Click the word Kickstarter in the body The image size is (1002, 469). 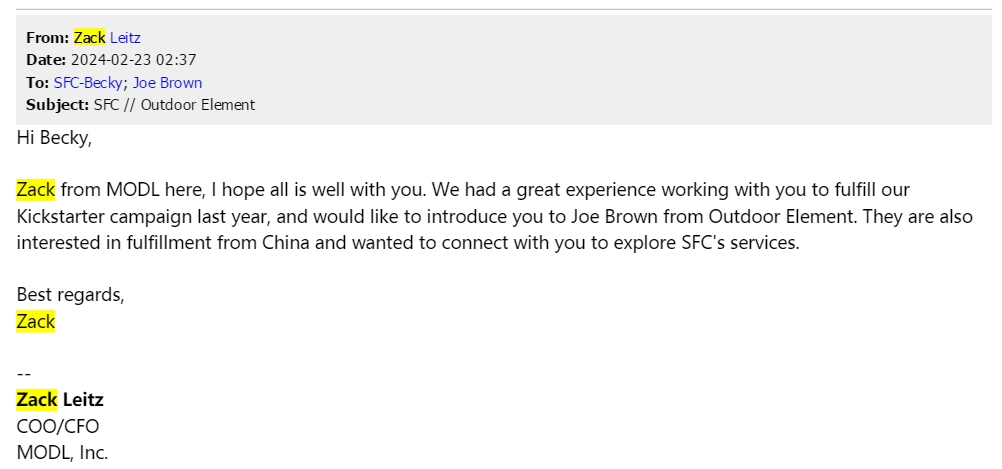(x=61, y=217)
